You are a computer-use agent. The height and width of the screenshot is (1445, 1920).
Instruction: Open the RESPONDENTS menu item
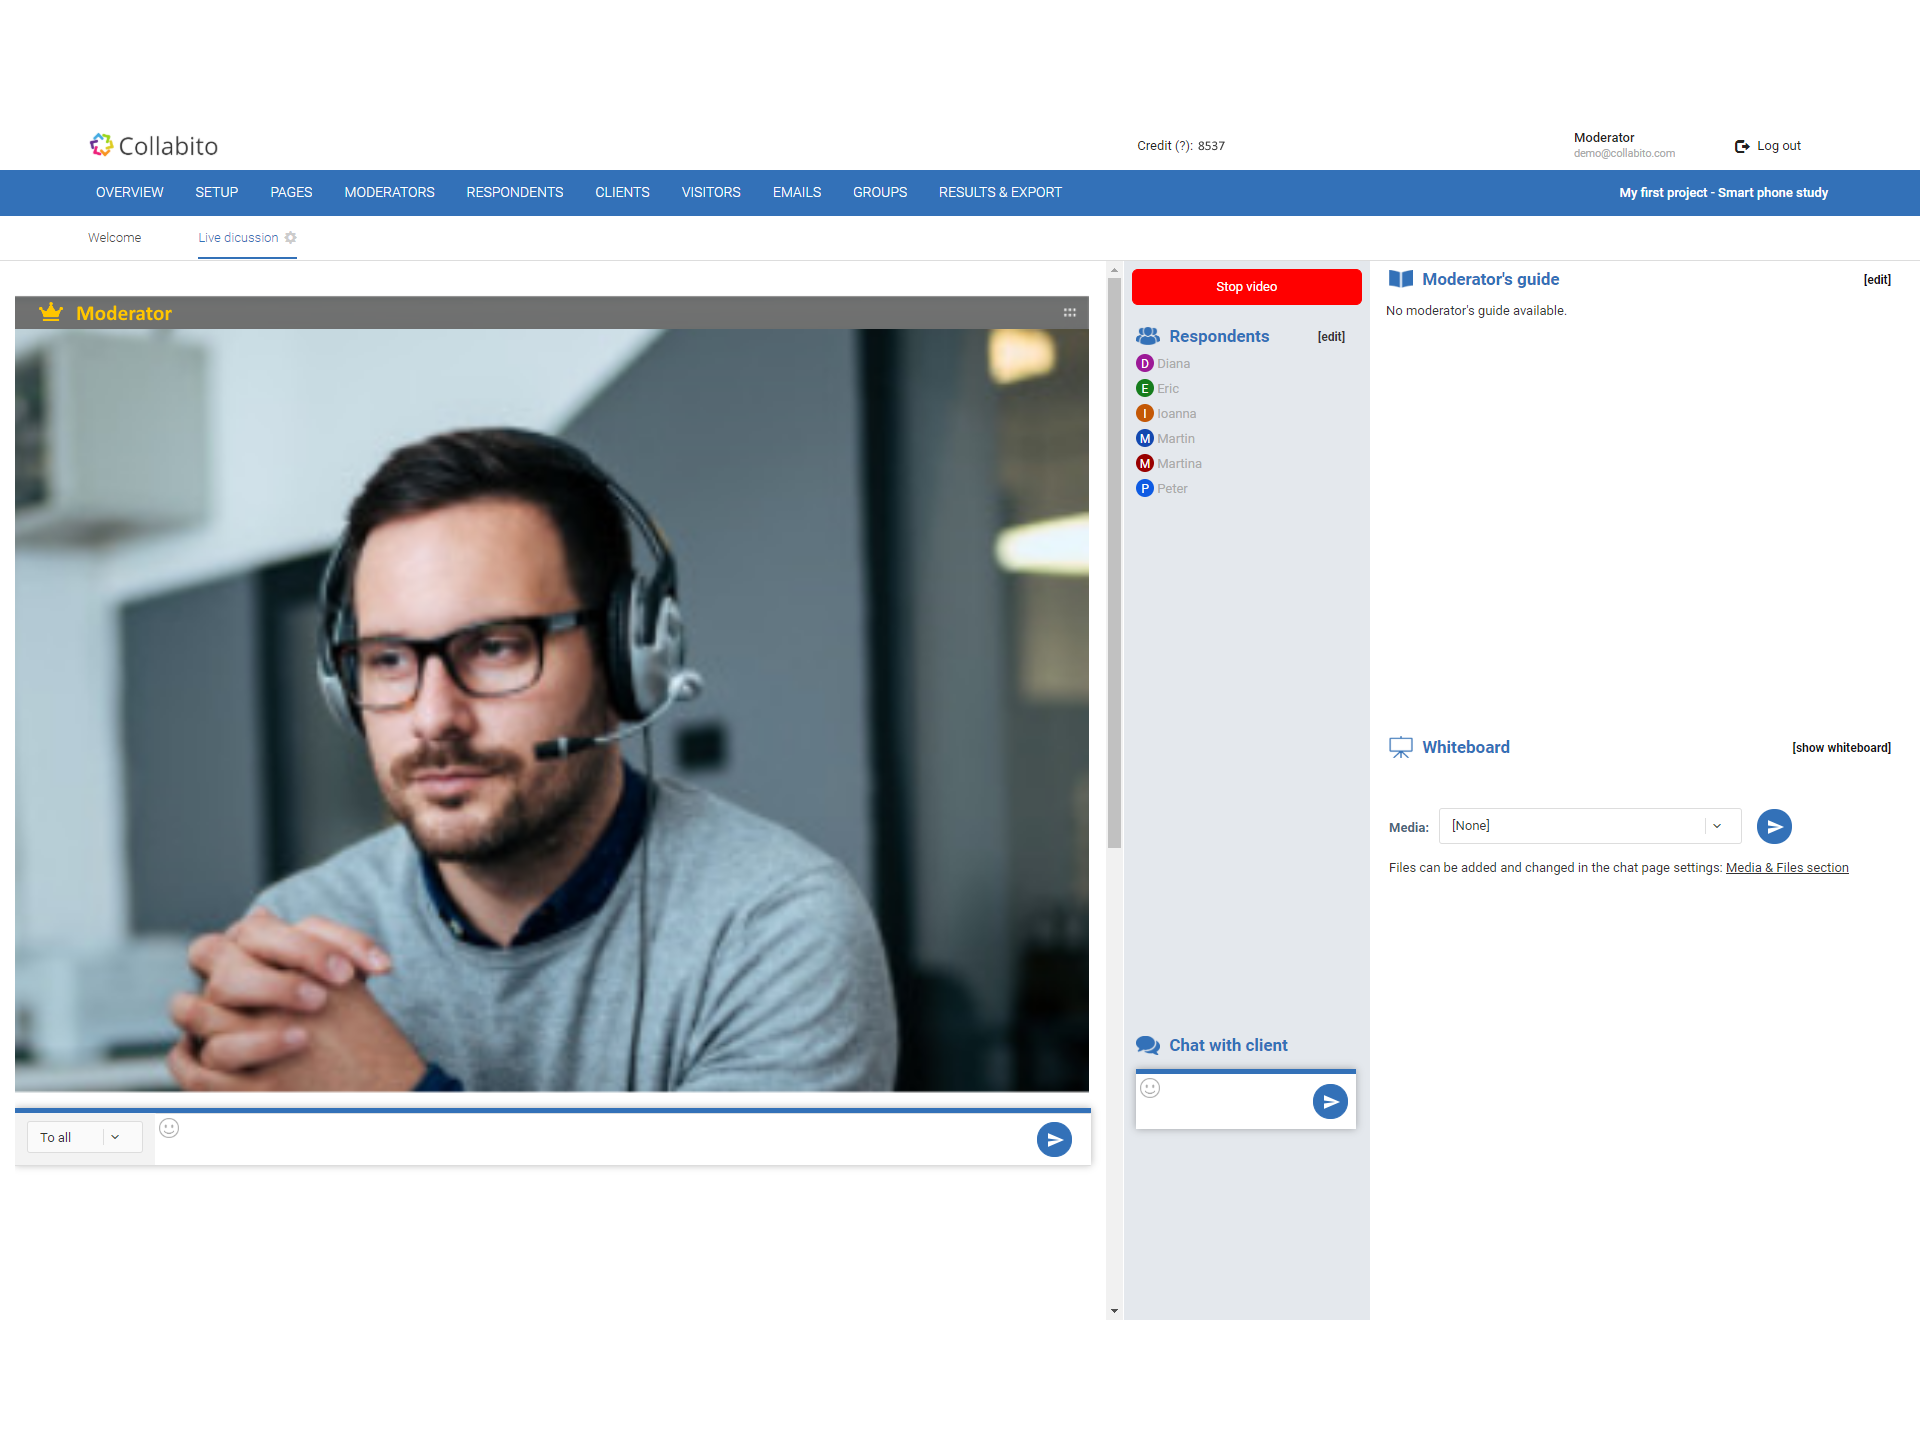(x=514, y=192)
